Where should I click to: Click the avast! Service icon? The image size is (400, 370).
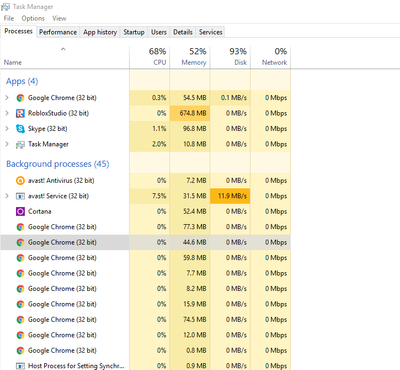click(20, 196)
